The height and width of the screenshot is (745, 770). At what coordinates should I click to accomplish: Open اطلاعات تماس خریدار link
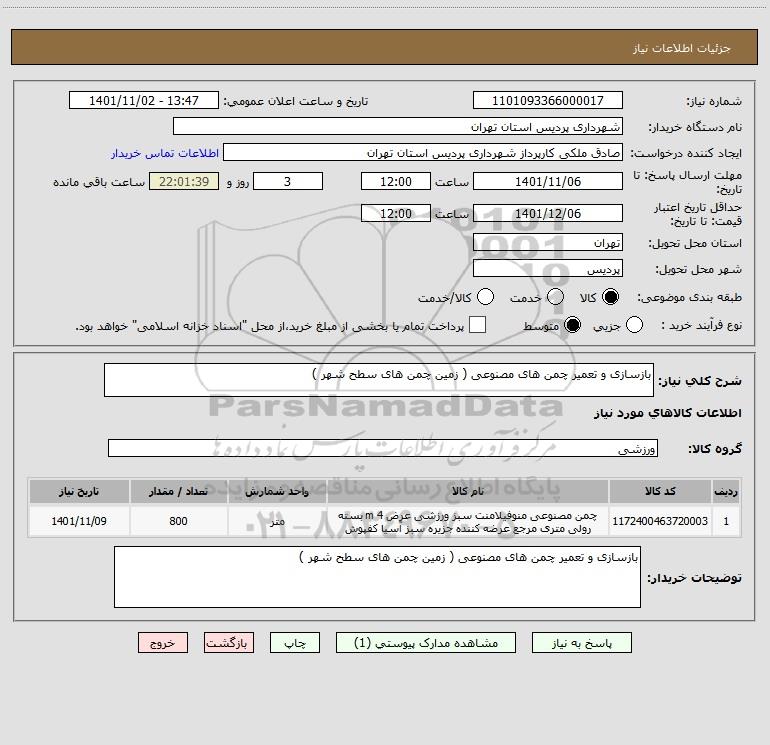165,153
